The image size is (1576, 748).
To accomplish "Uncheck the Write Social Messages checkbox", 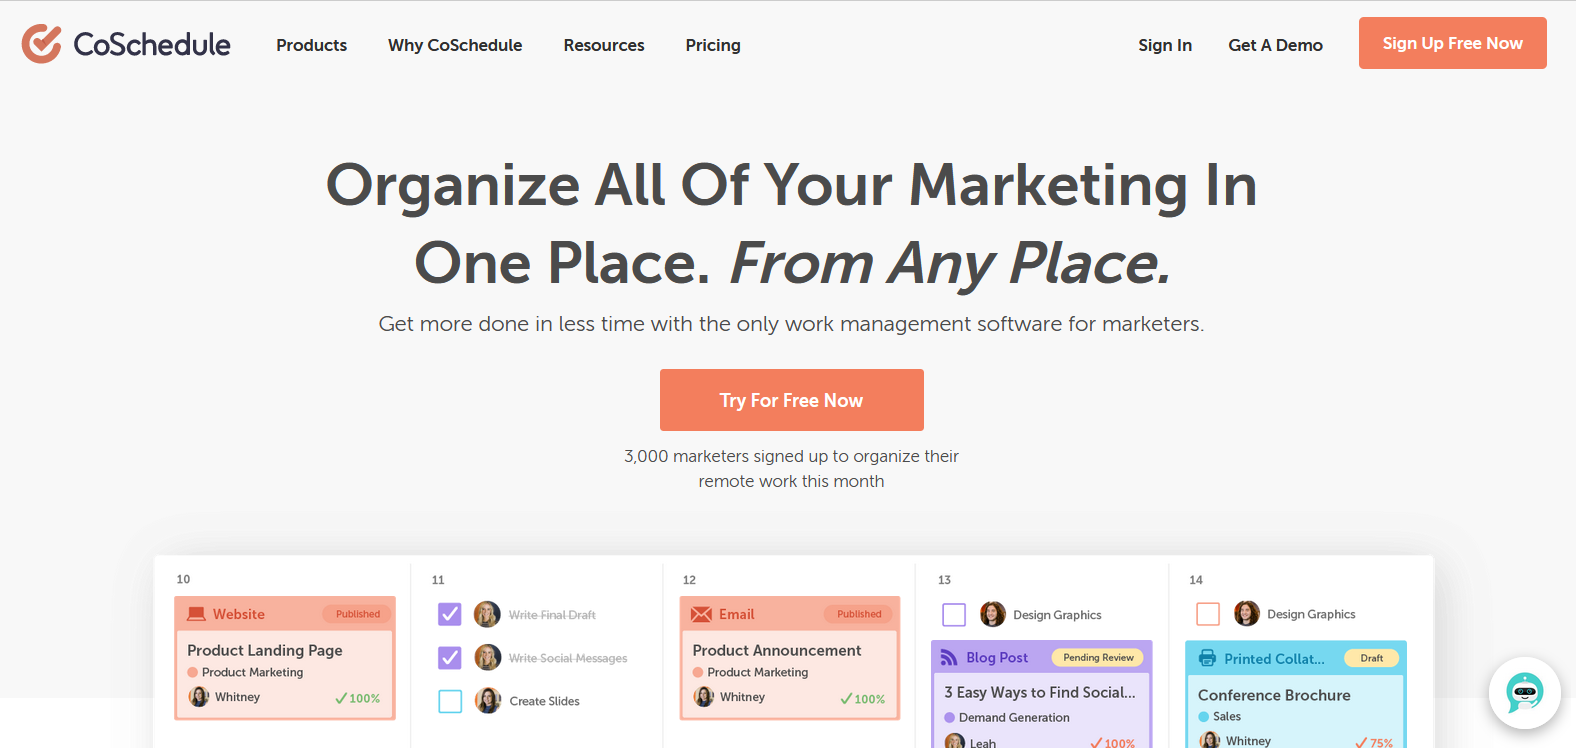I will tap(450, 657).
